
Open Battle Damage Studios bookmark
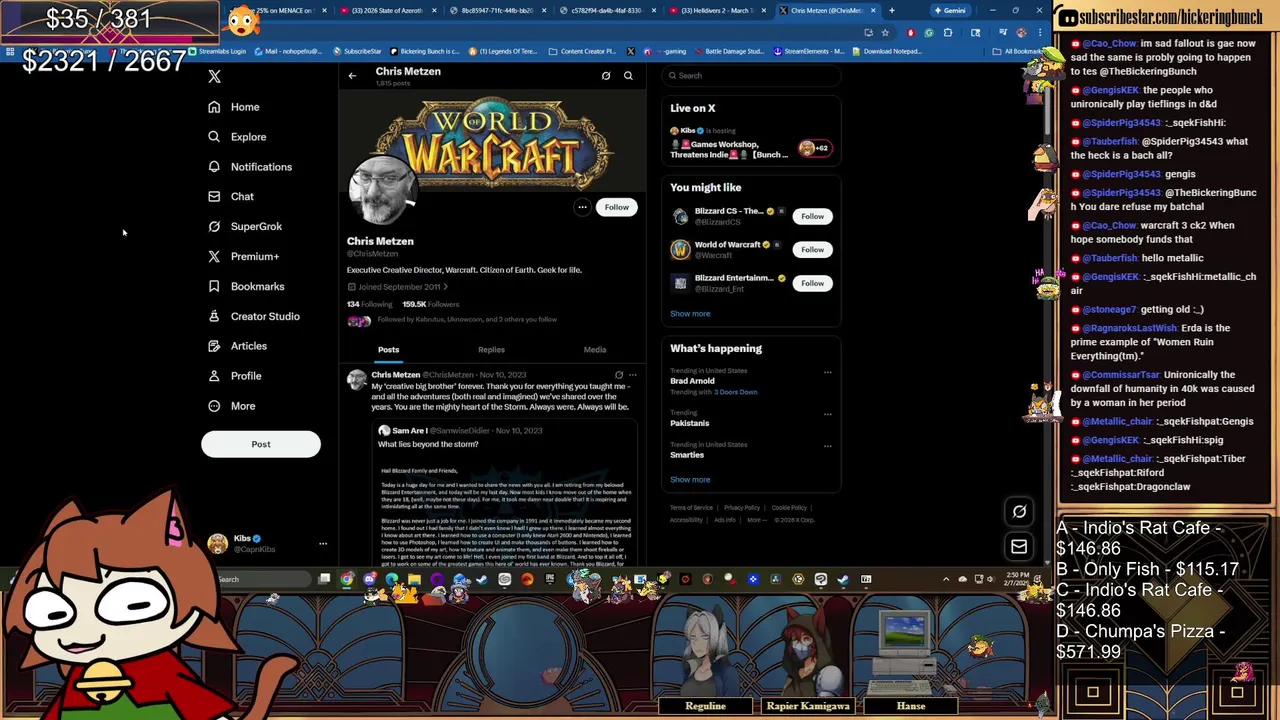click(x=728, y=51)
